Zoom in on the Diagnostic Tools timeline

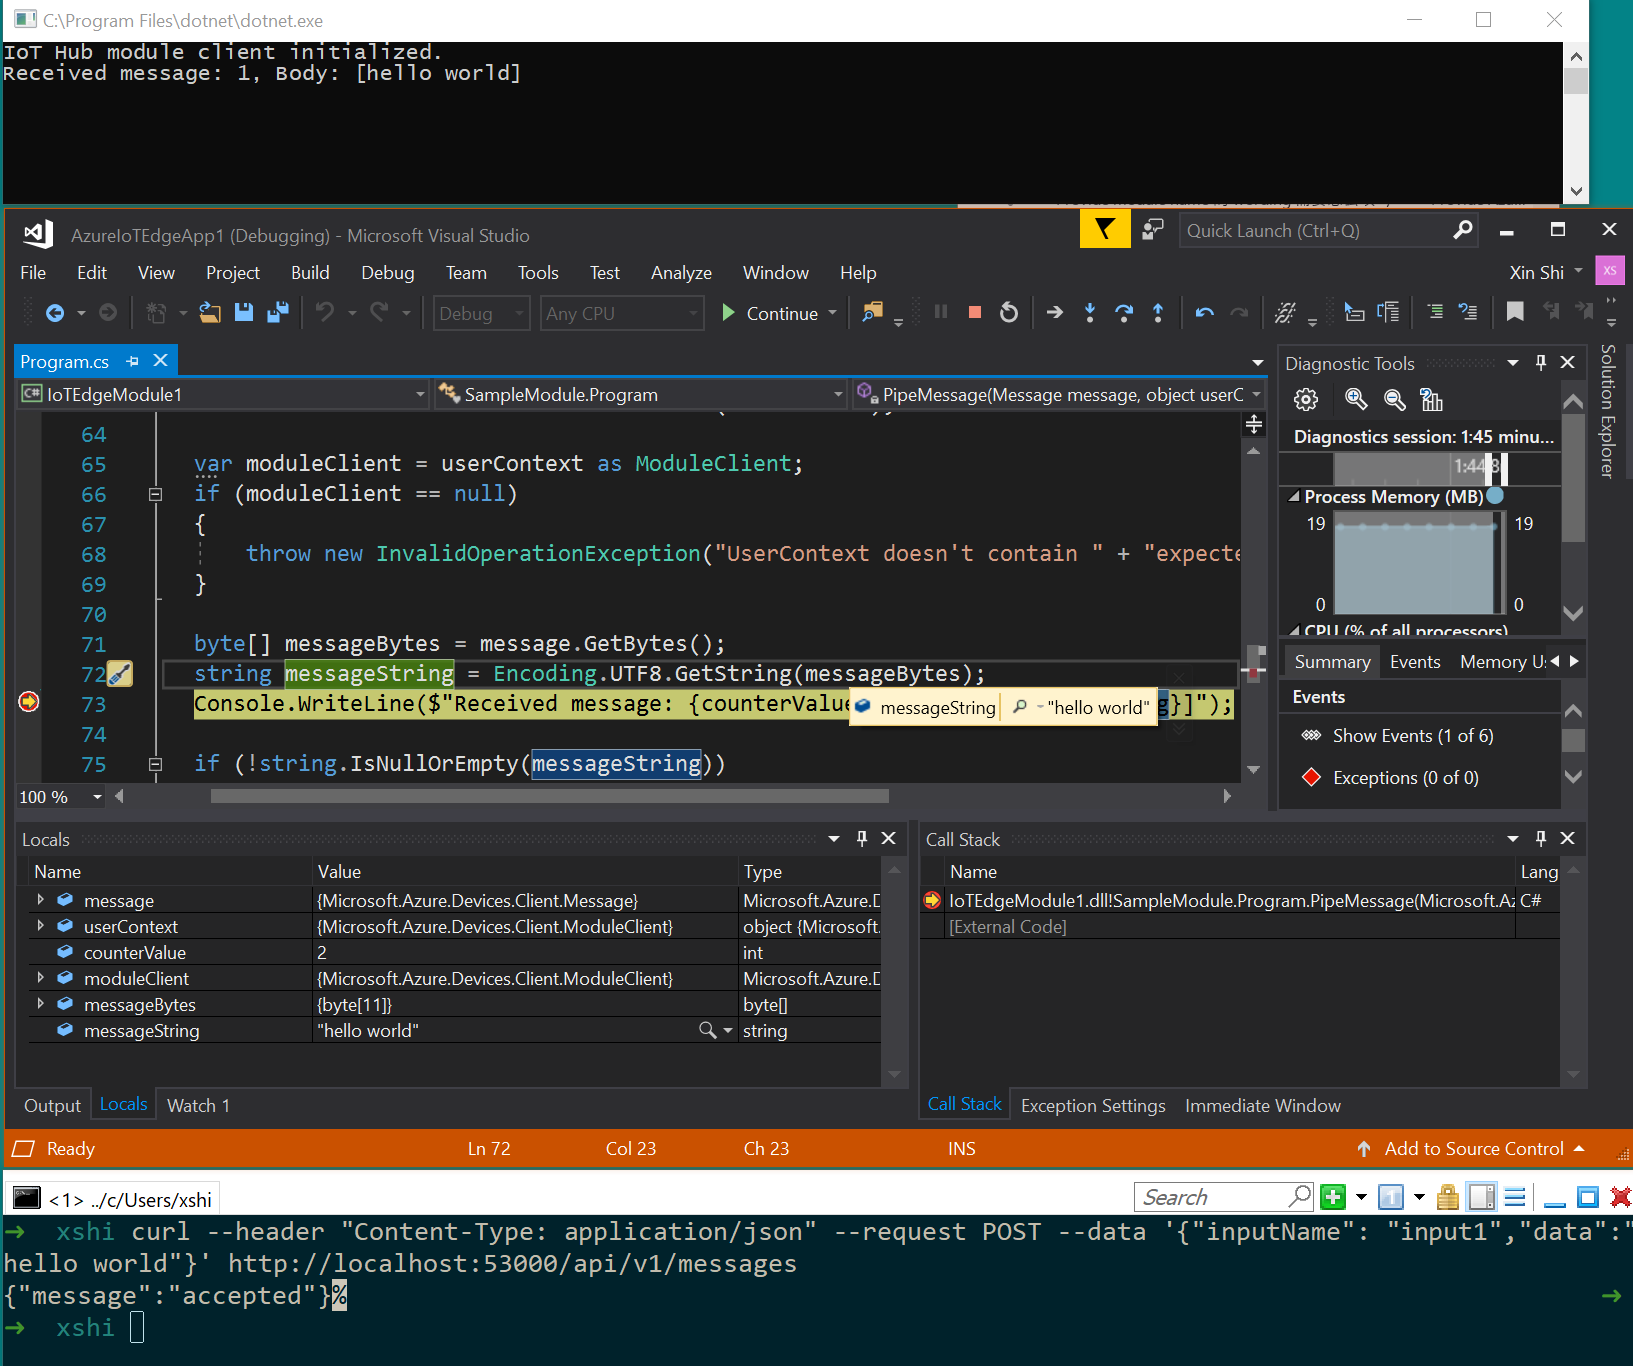(x=1355, y=399)
